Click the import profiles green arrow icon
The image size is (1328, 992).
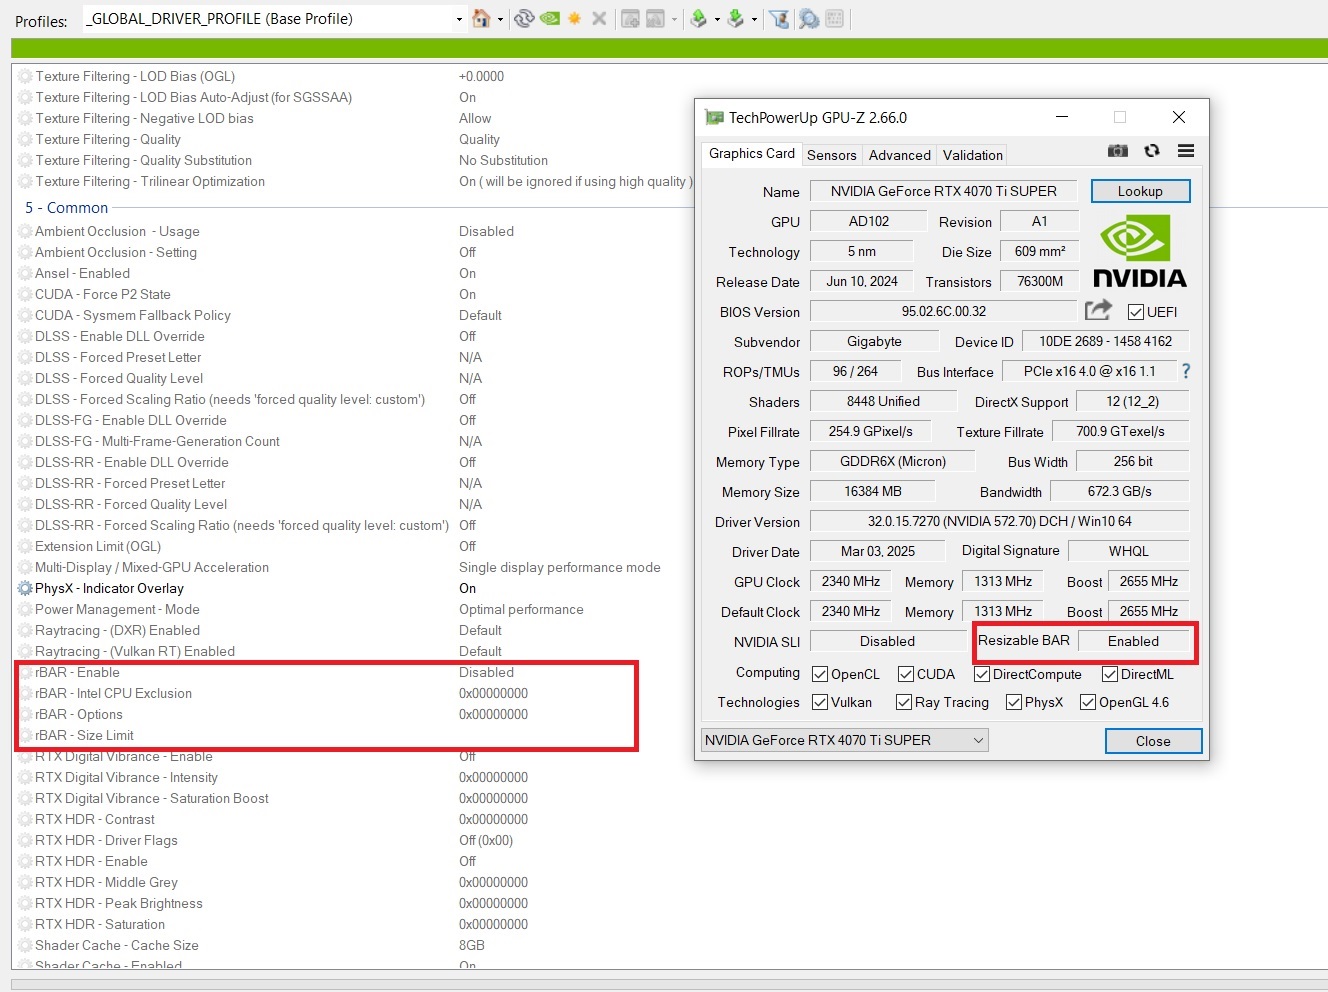(x=736, y=18)
